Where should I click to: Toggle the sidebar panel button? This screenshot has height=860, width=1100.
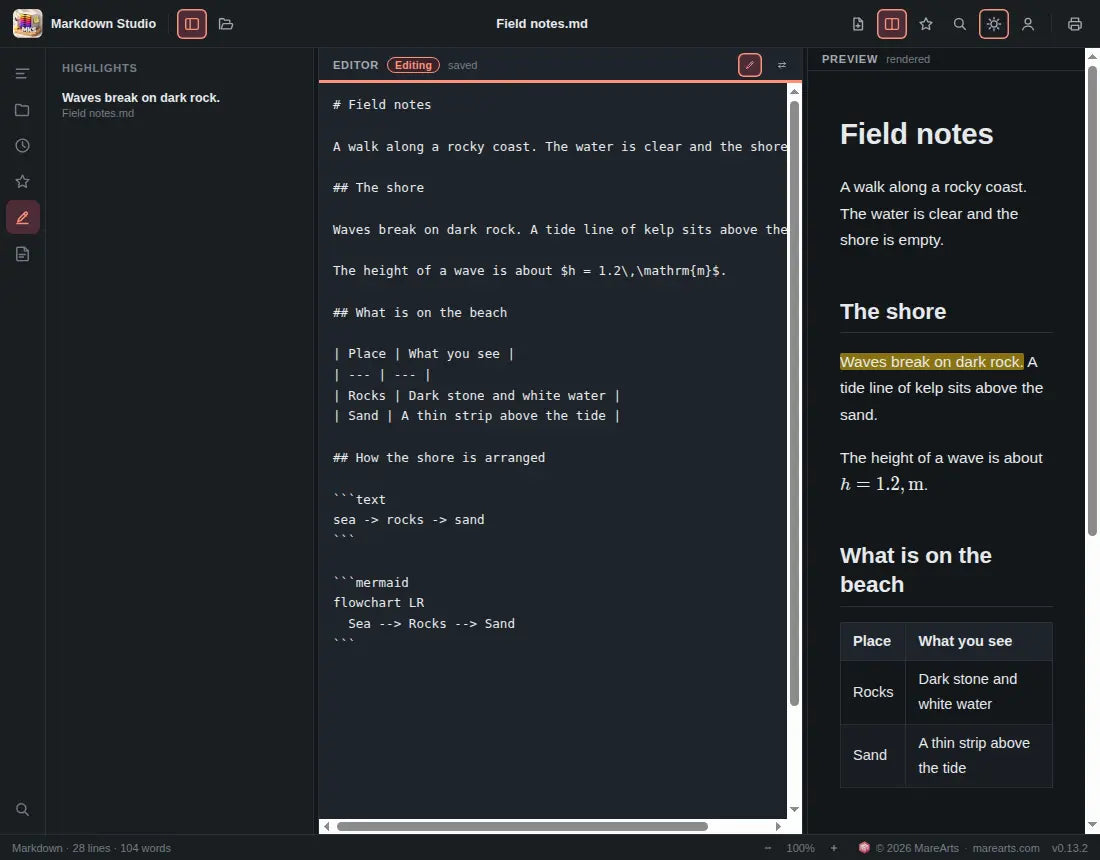(192, 24)
